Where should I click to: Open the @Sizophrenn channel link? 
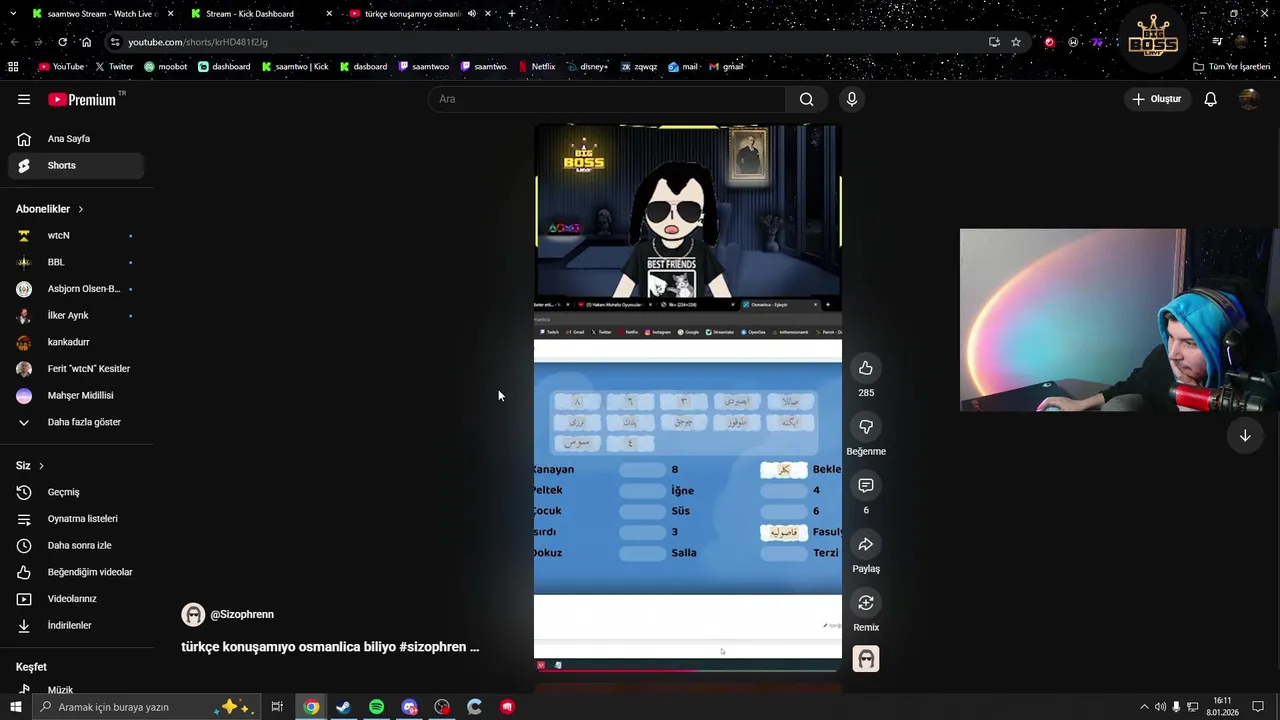pyautogui.click(x=241, y=615)
